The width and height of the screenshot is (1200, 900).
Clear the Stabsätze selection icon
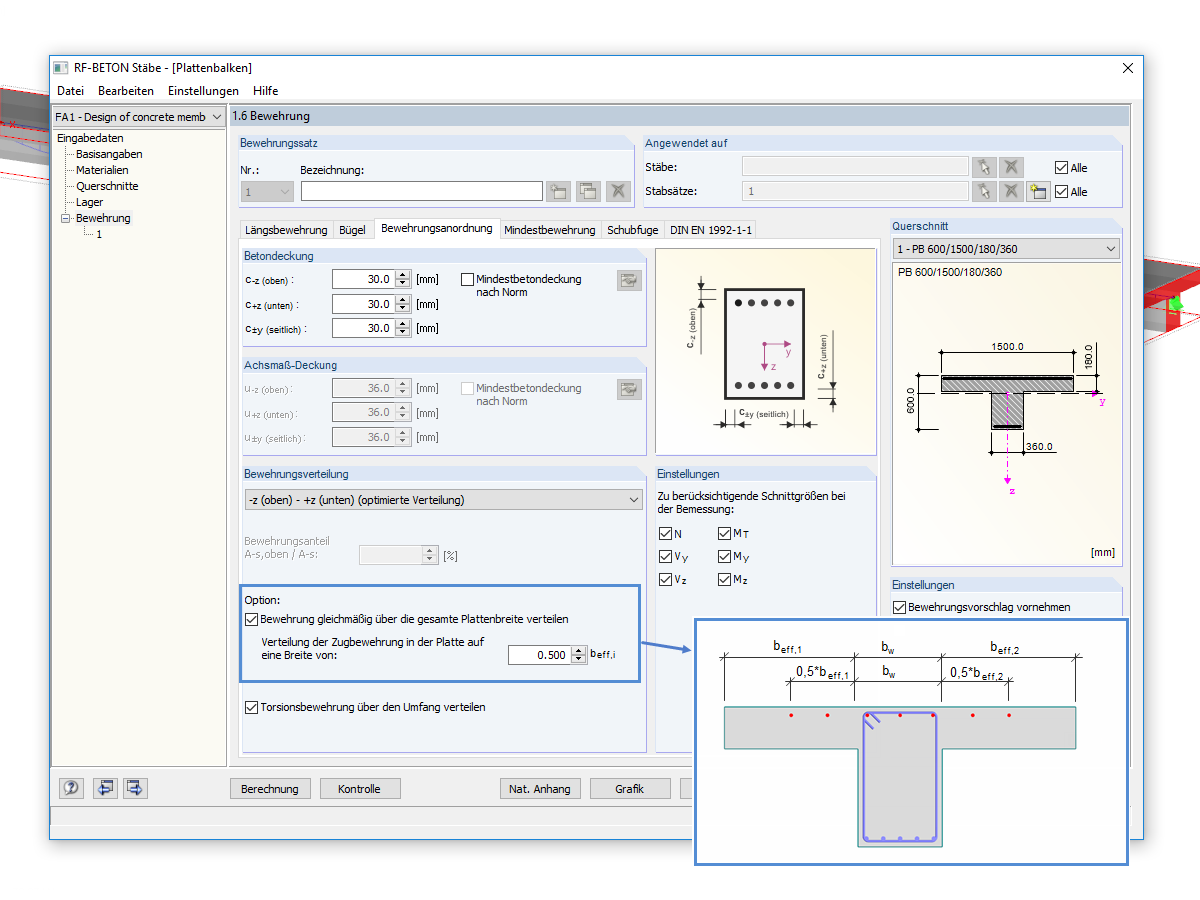pos(1012,191)
